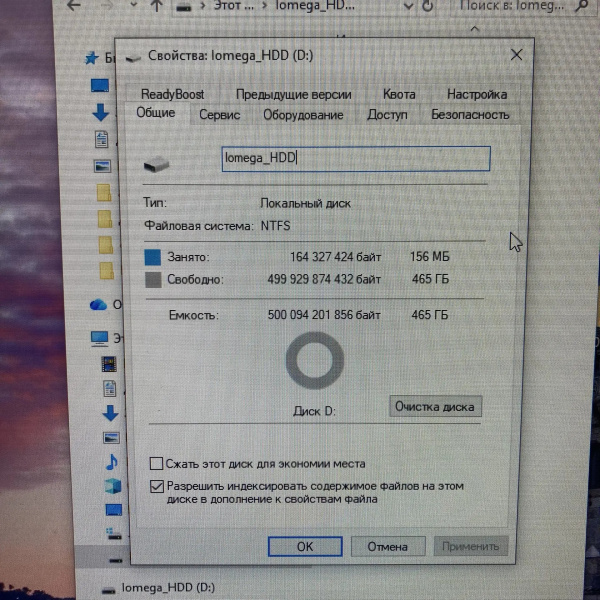Open Desktop icon under This PC in sidebar
600x600 pixels.
pos(114,510)
